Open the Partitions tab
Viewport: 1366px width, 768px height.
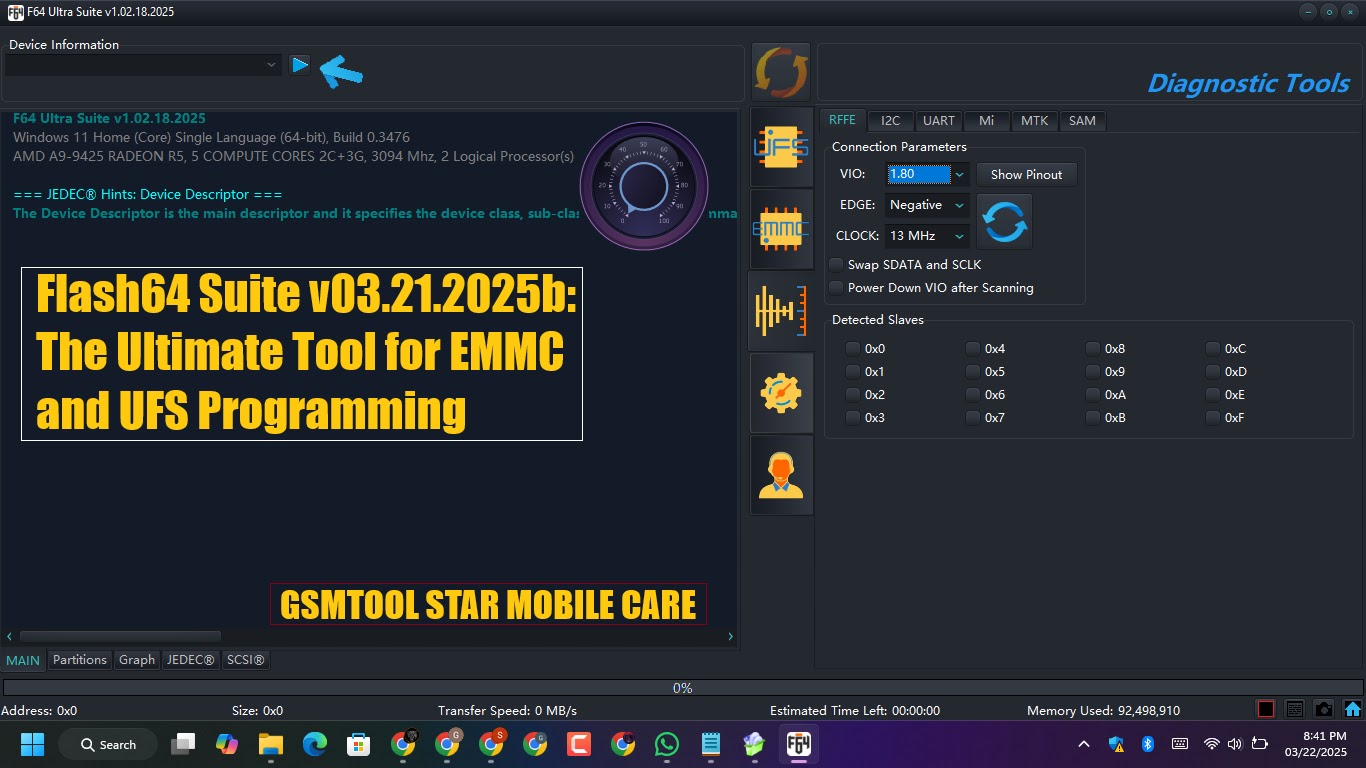pyautogui.click(x=79, y=660)
